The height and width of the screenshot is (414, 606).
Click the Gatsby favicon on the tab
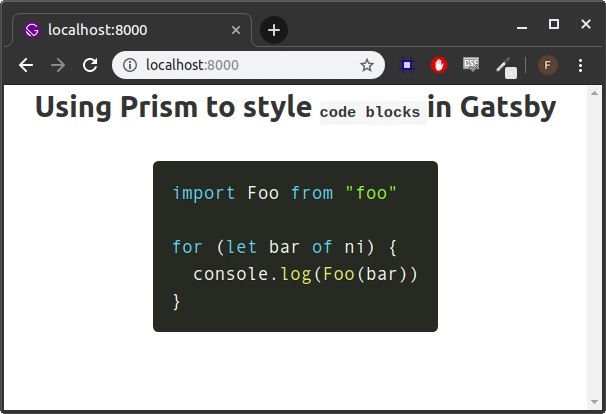click(32, 30)
